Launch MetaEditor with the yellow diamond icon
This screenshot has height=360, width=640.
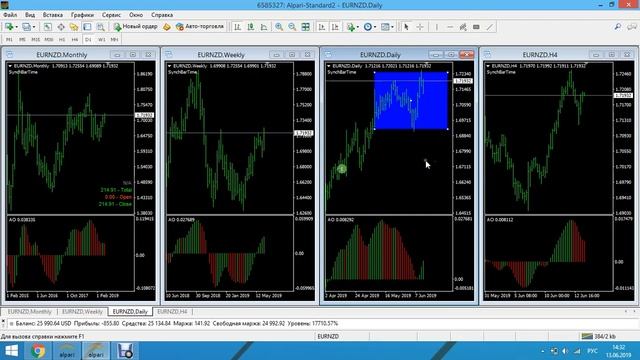(x=167, y=27)
